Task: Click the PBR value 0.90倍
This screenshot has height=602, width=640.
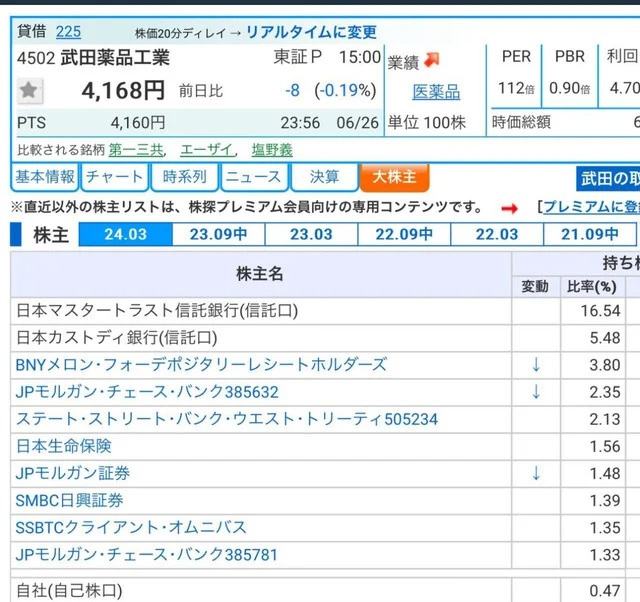Action: [x=569, y=88]
